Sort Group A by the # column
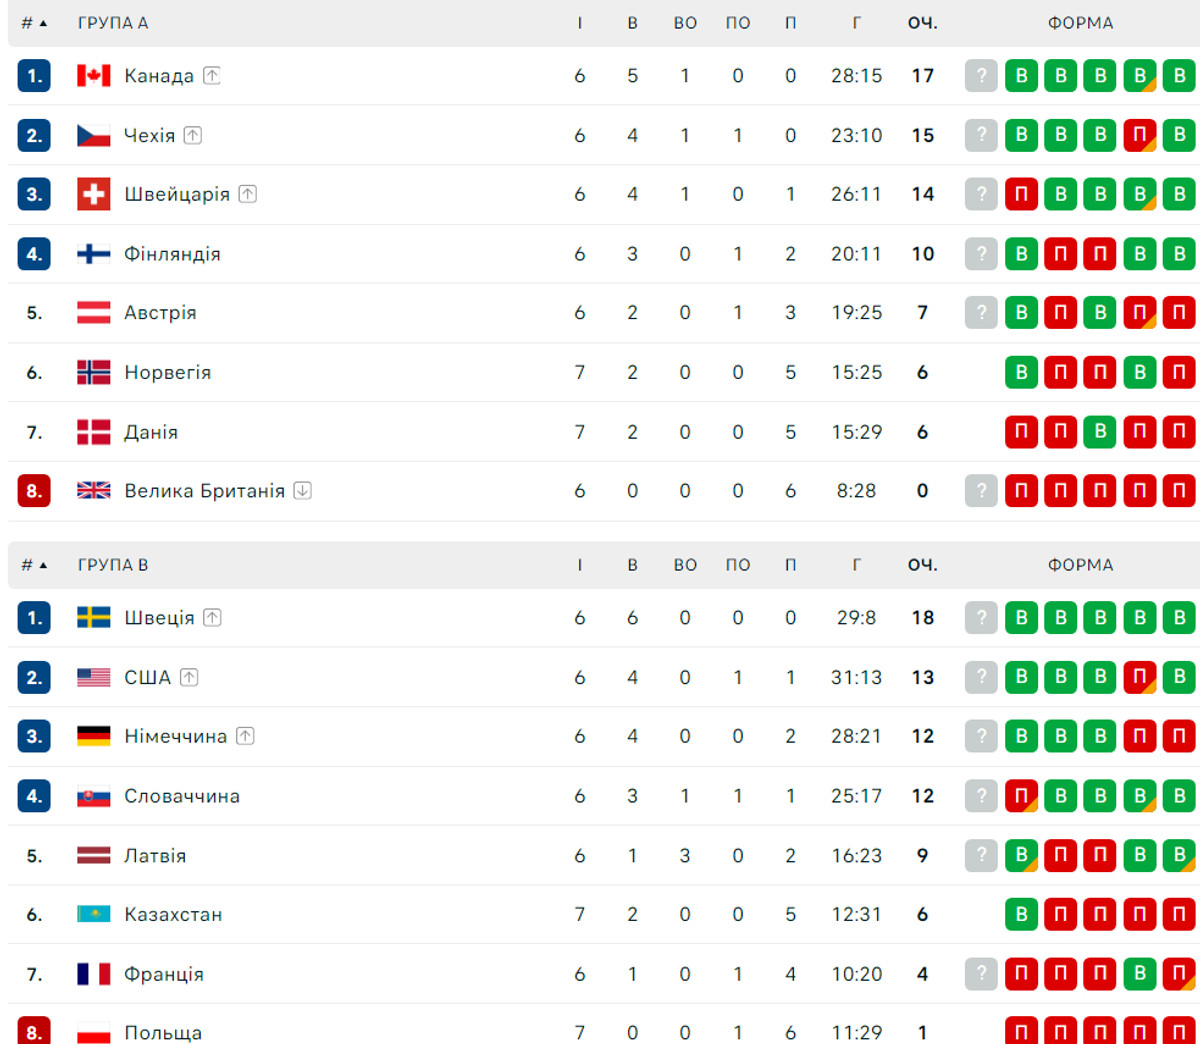 [x=34, y=23]
